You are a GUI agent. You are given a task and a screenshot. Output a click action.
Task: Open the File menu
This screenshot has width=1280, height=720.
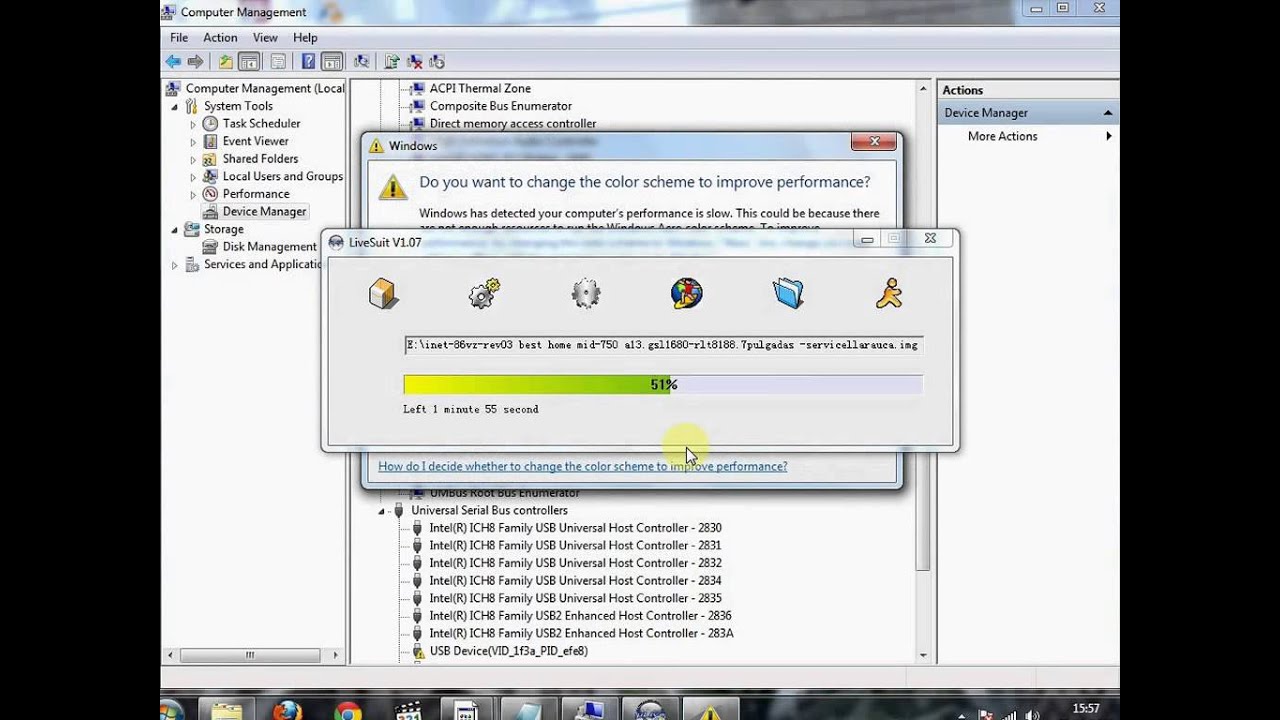tap(179, 37)
